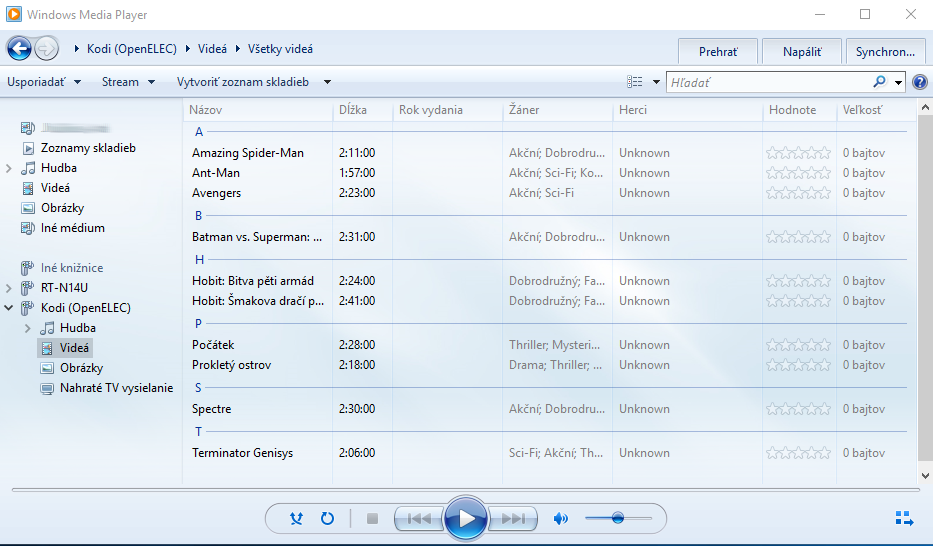Select the Amazing Spider-Man video
933x546 pixels.
(248, 153)
